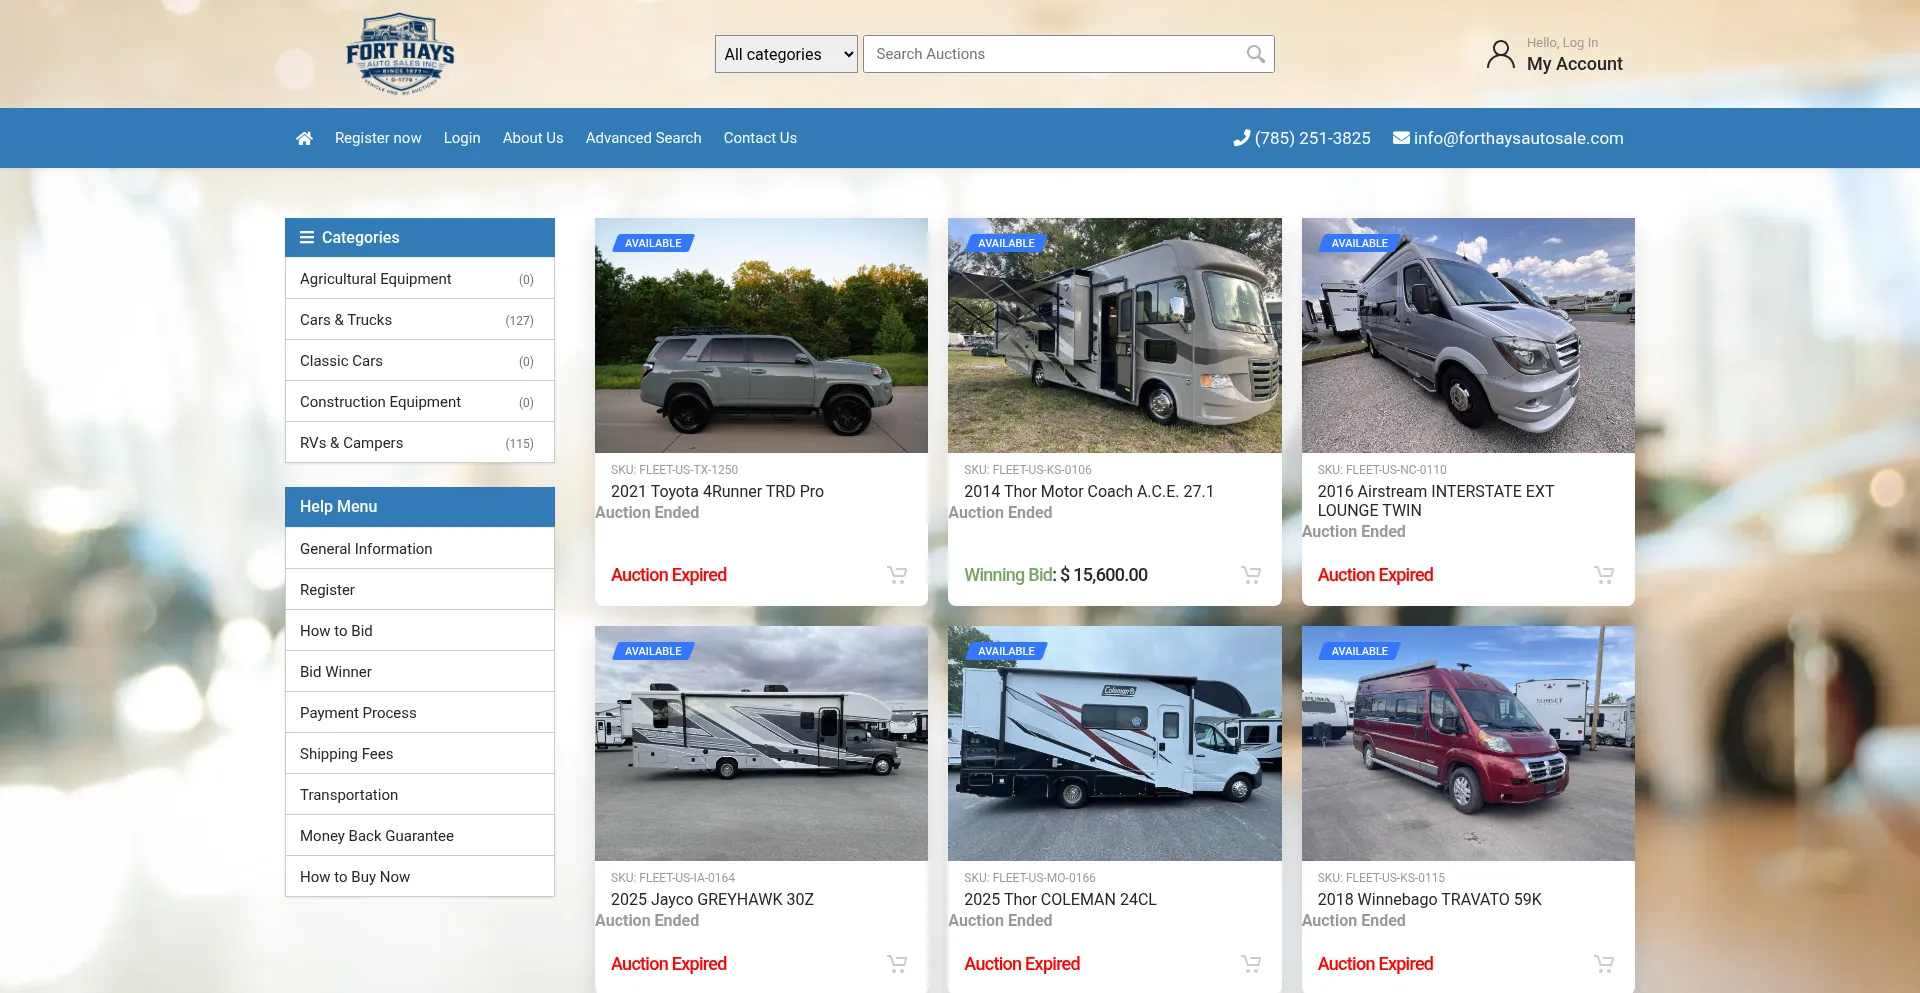1920x993 pixels.
Task: Open the 2016 Airstream Interstate photo
Action: click(x=1468, y=336)
